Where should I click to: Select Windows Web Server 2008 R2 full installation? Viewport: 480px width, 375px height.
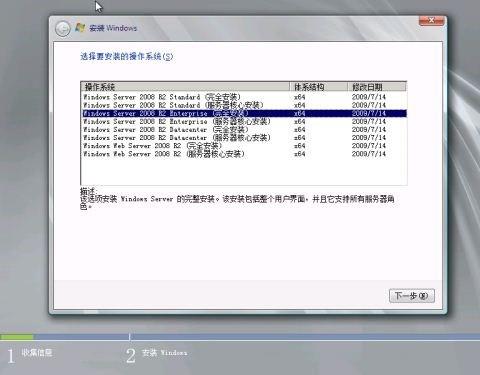click(244, 146)
